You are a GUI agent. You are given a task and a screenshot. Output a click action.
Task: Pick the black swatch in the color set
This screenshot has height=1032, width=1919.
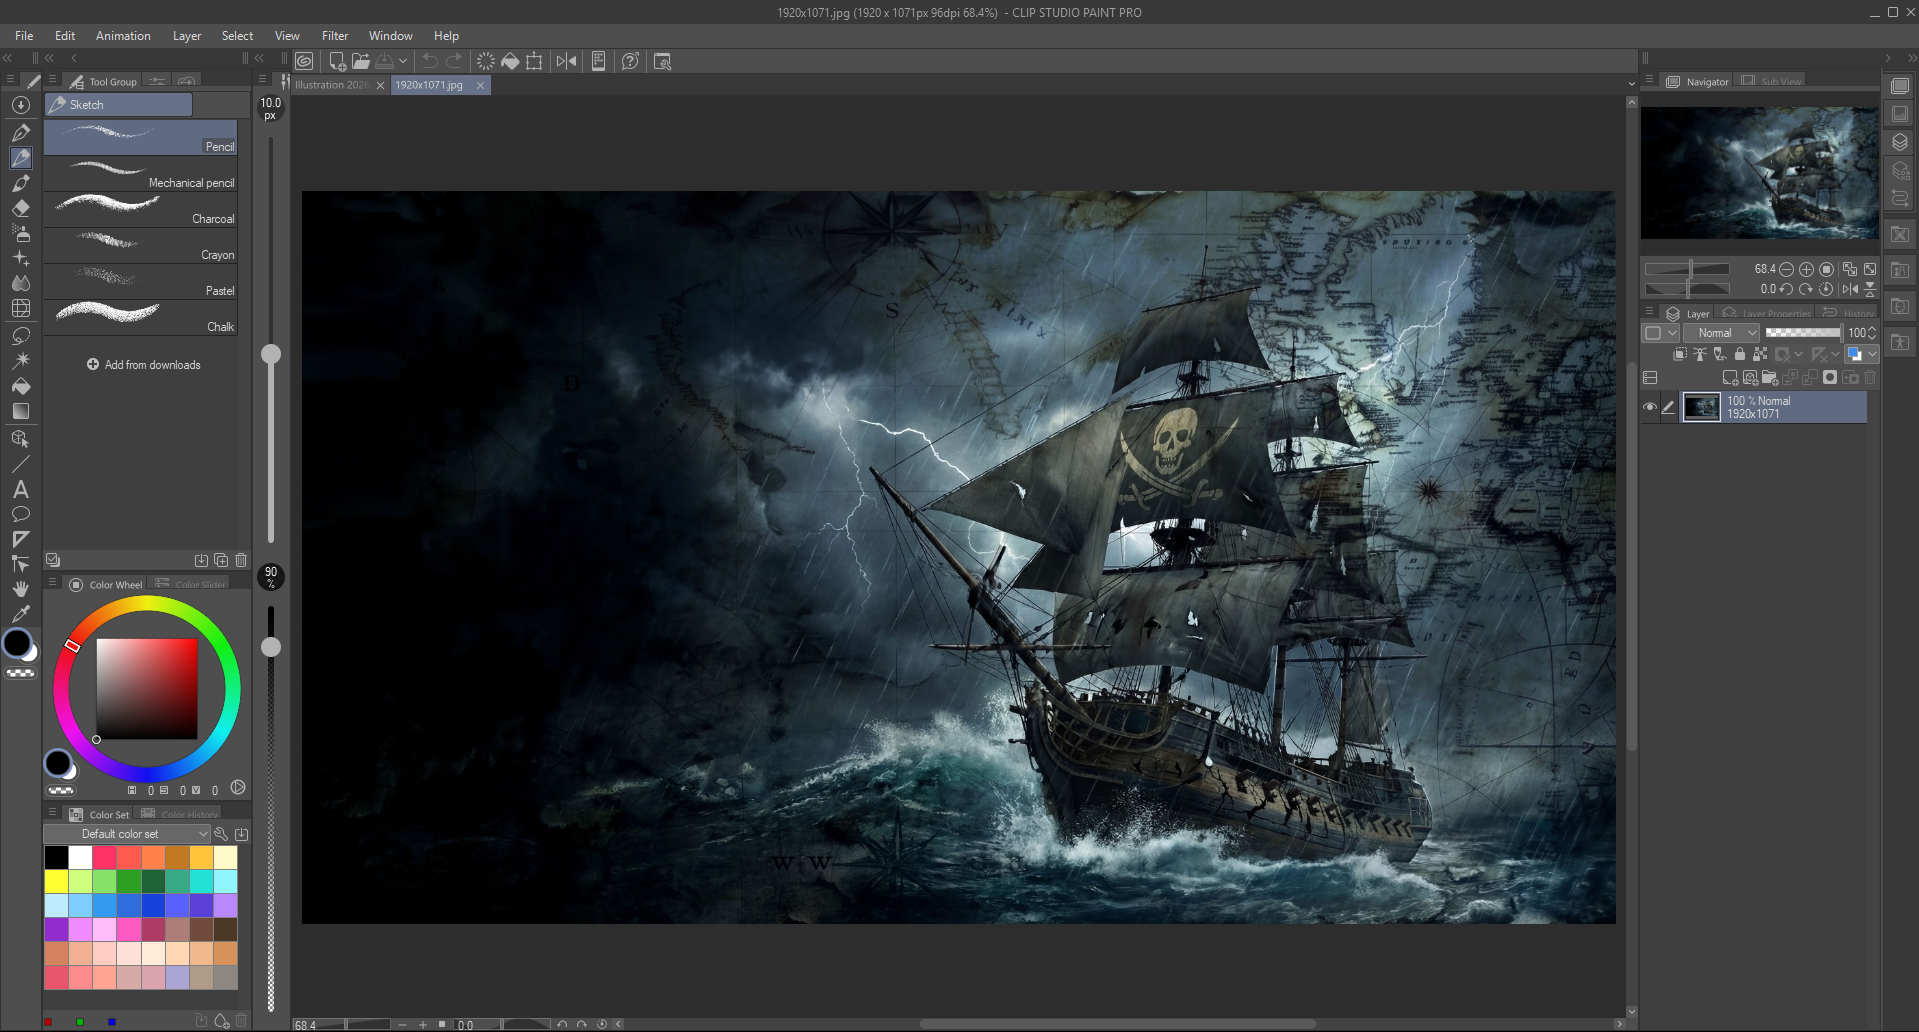(56, 857)
